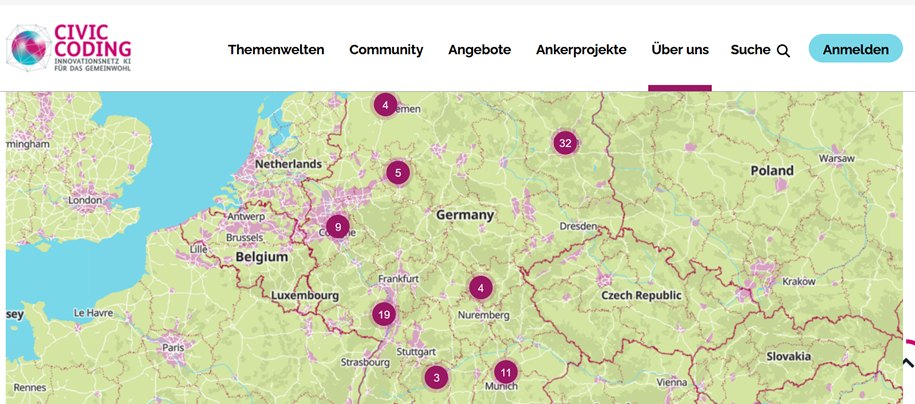Open the cluster marker 4 above Nuremberg
The height and width of the screenshot is (404, 915).
pyautogui.click(x=481, y=288)
